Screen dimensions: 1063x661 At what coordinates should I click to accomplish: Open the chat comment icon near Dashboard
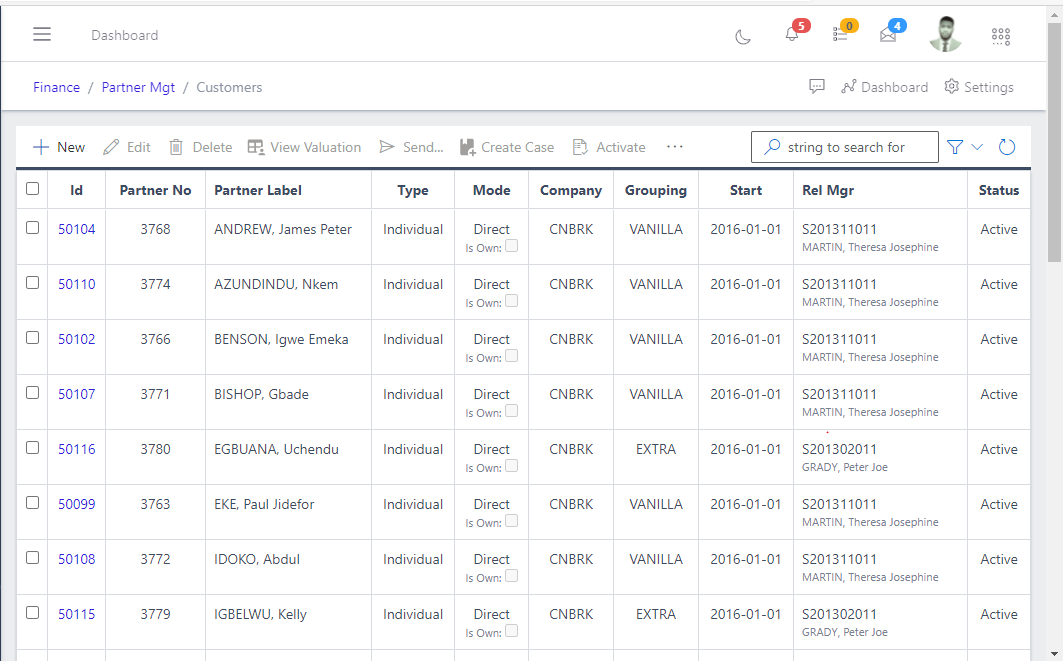[817, 86]
